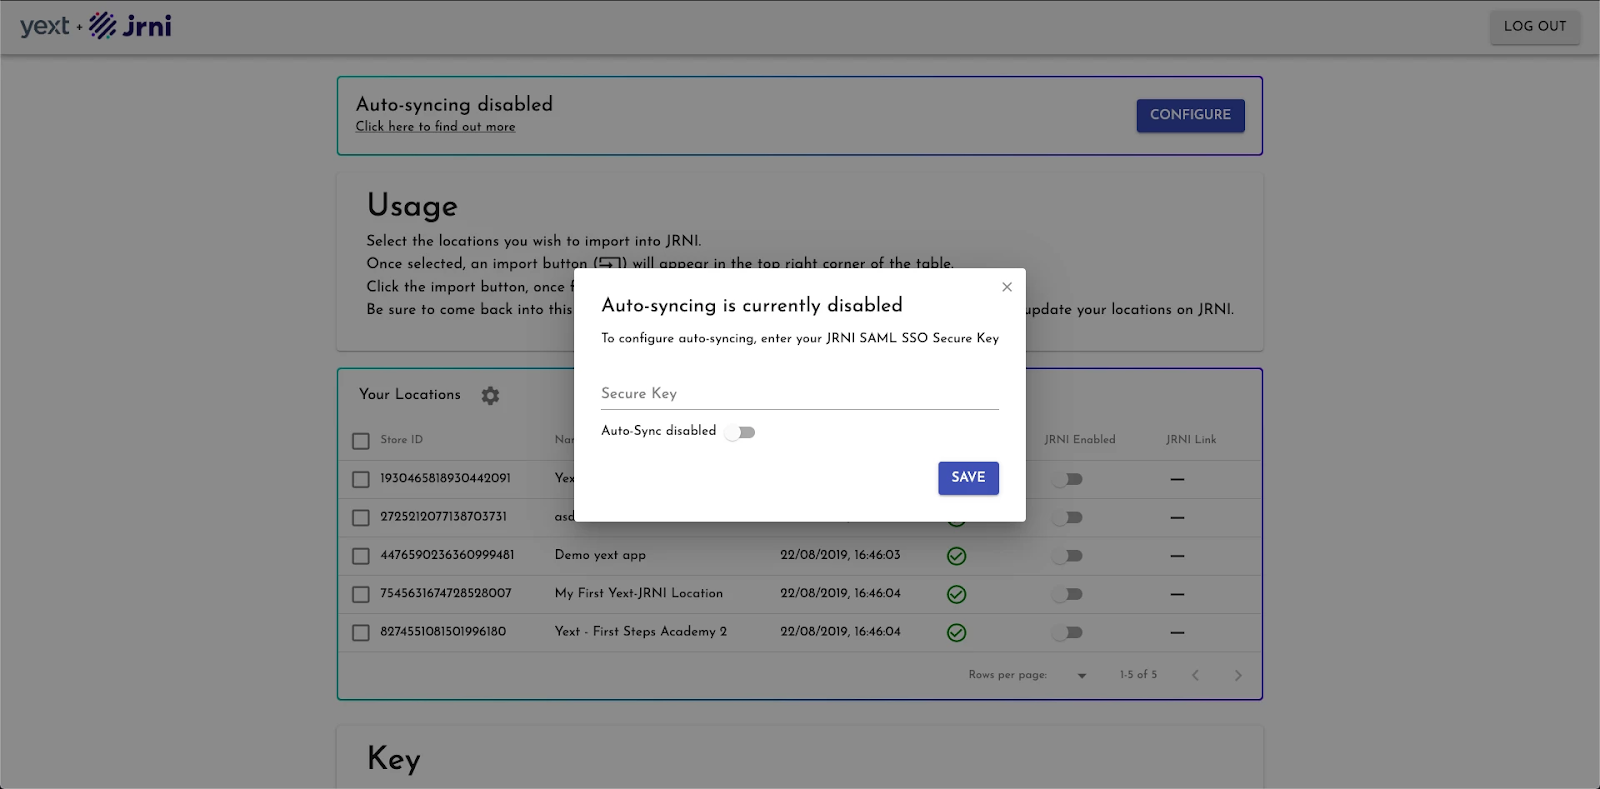1600x789 pixels.
Task: Click the CONFIGURE button
Action: (1190, 115)
